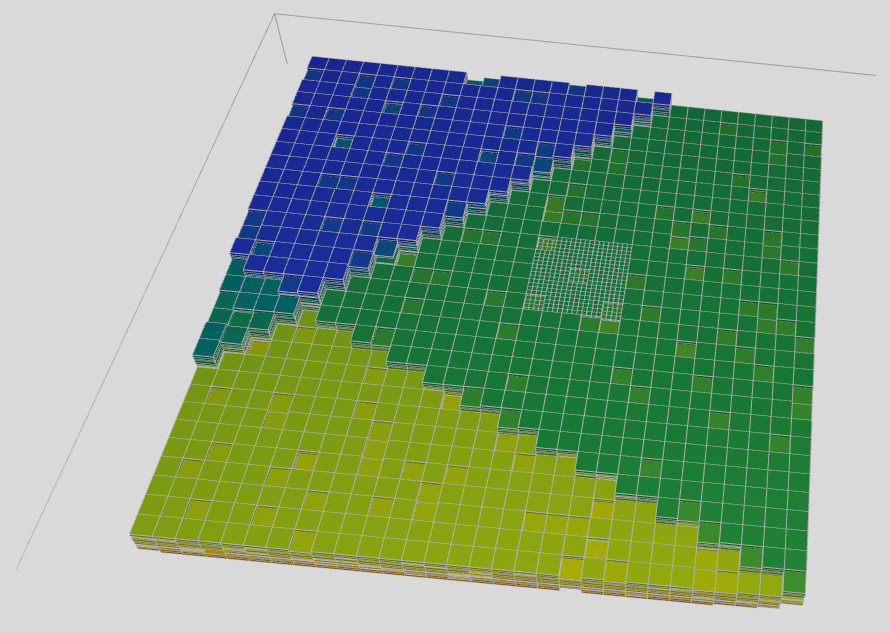
Task: Pick the back-left corner blue cell
Action: [319, 63]
